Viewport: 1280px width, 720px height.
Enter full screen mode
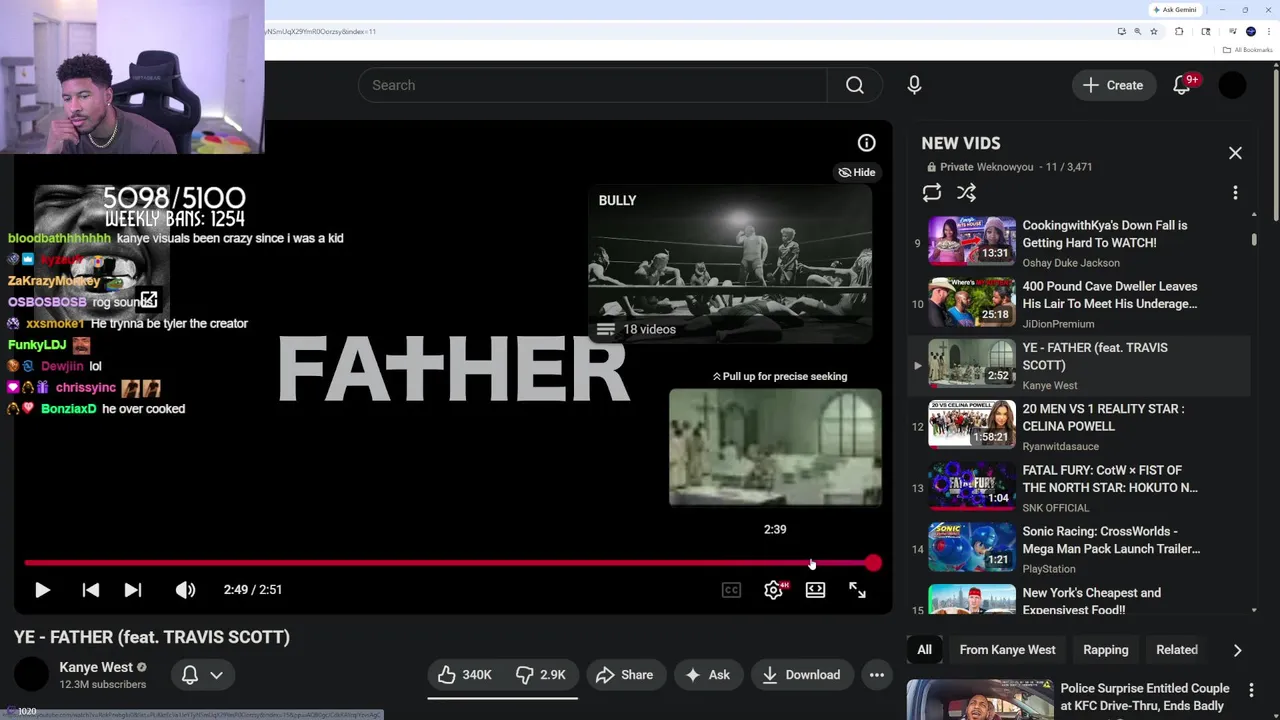(857, 590)
